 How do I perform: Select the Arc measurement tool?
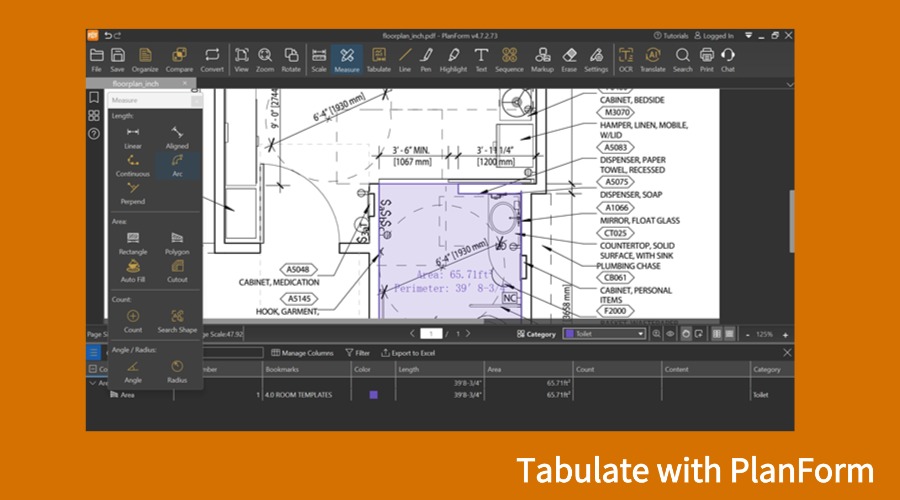coord(177,165)
